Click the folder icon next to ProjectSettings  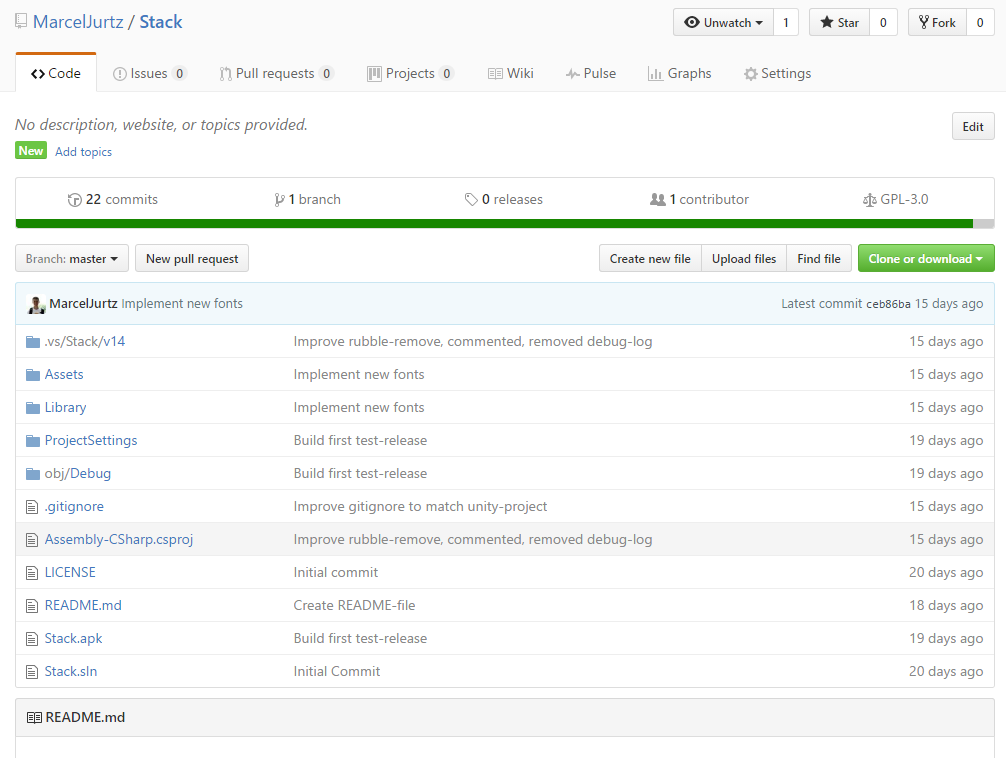33,441
